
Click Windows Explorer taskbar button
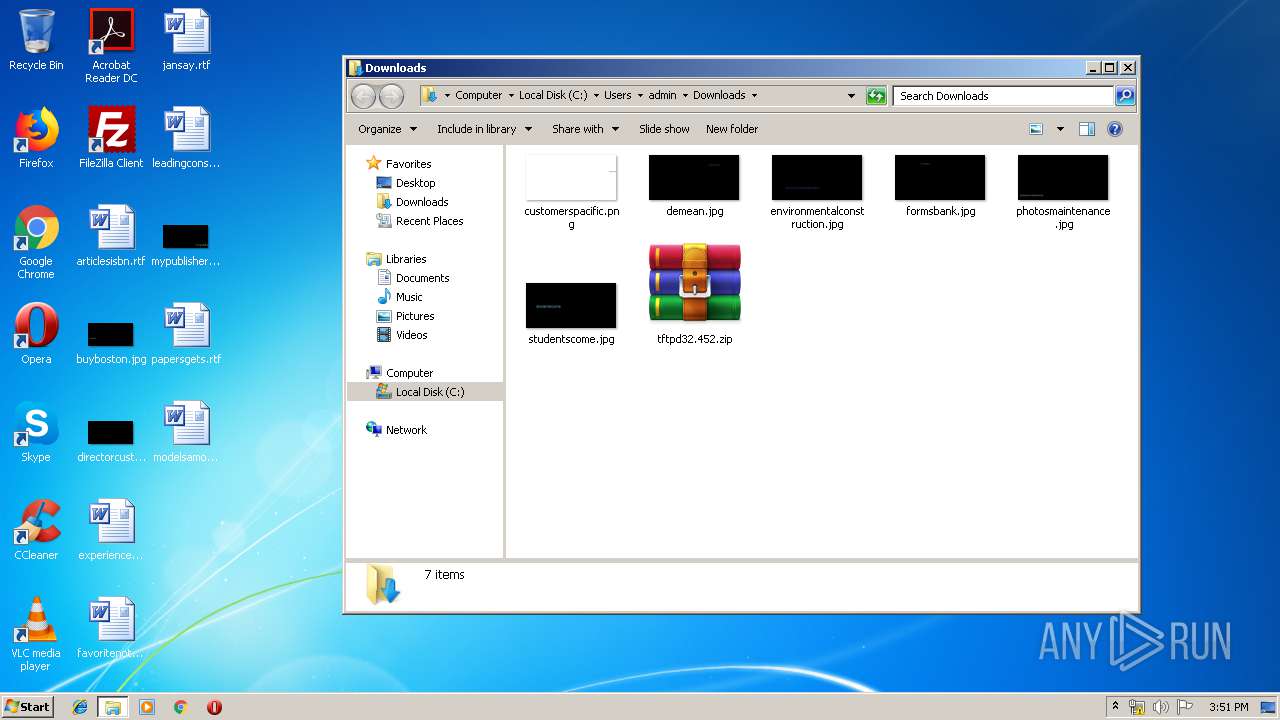pyautogui.click(x=112, y=707)
